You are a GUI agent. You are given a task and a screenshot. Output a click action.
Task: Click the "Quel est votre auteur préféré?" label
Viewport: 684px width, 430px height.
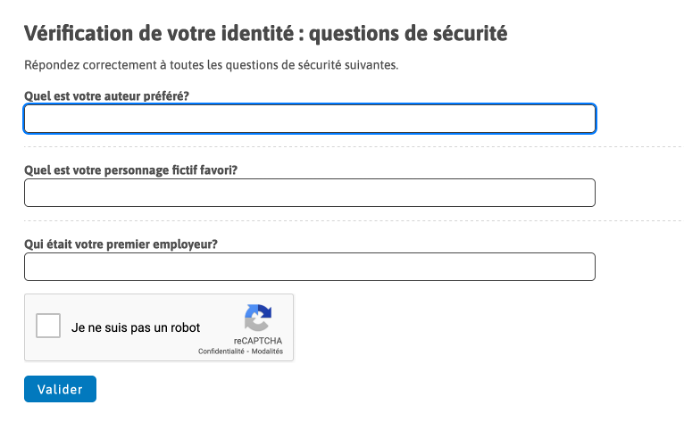pos(106,96)
